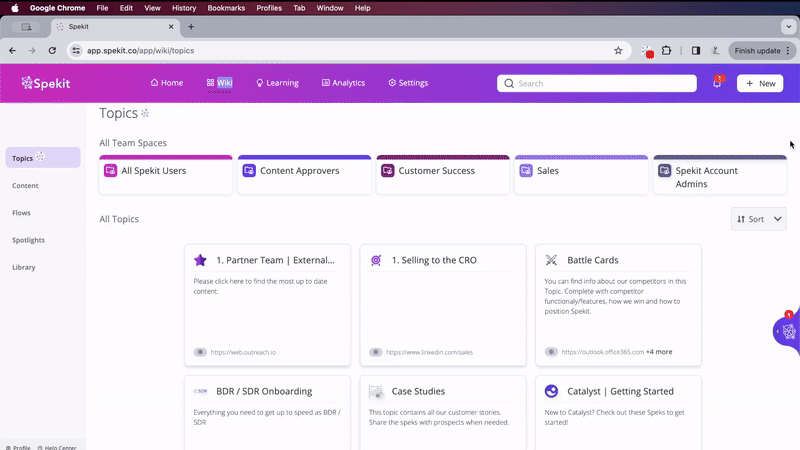Open the Help Center link

[57, 447]
